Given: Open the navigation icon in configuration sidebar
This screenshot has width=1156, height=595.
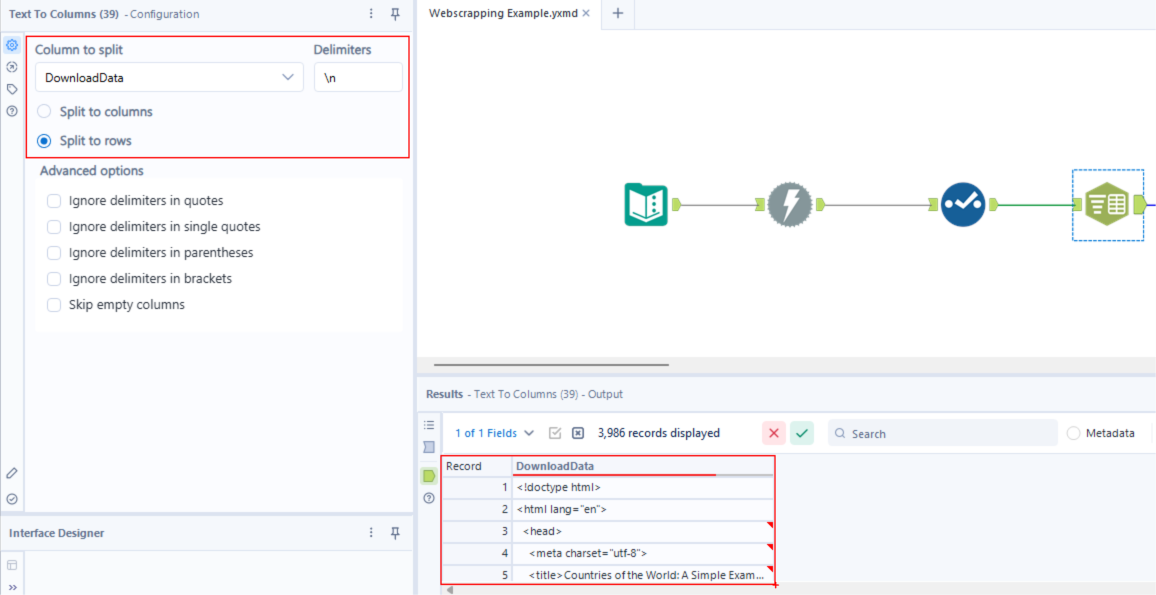Looking at the screenshot, I should click(12, 67).
